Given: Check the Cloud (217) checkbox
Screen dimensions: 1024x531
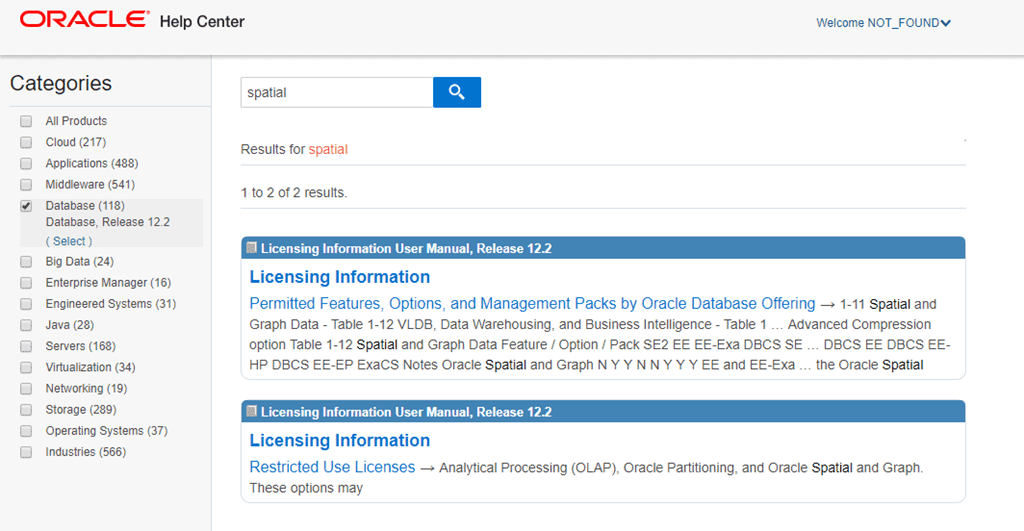Looking at the screenshot, I should [26, 142].
